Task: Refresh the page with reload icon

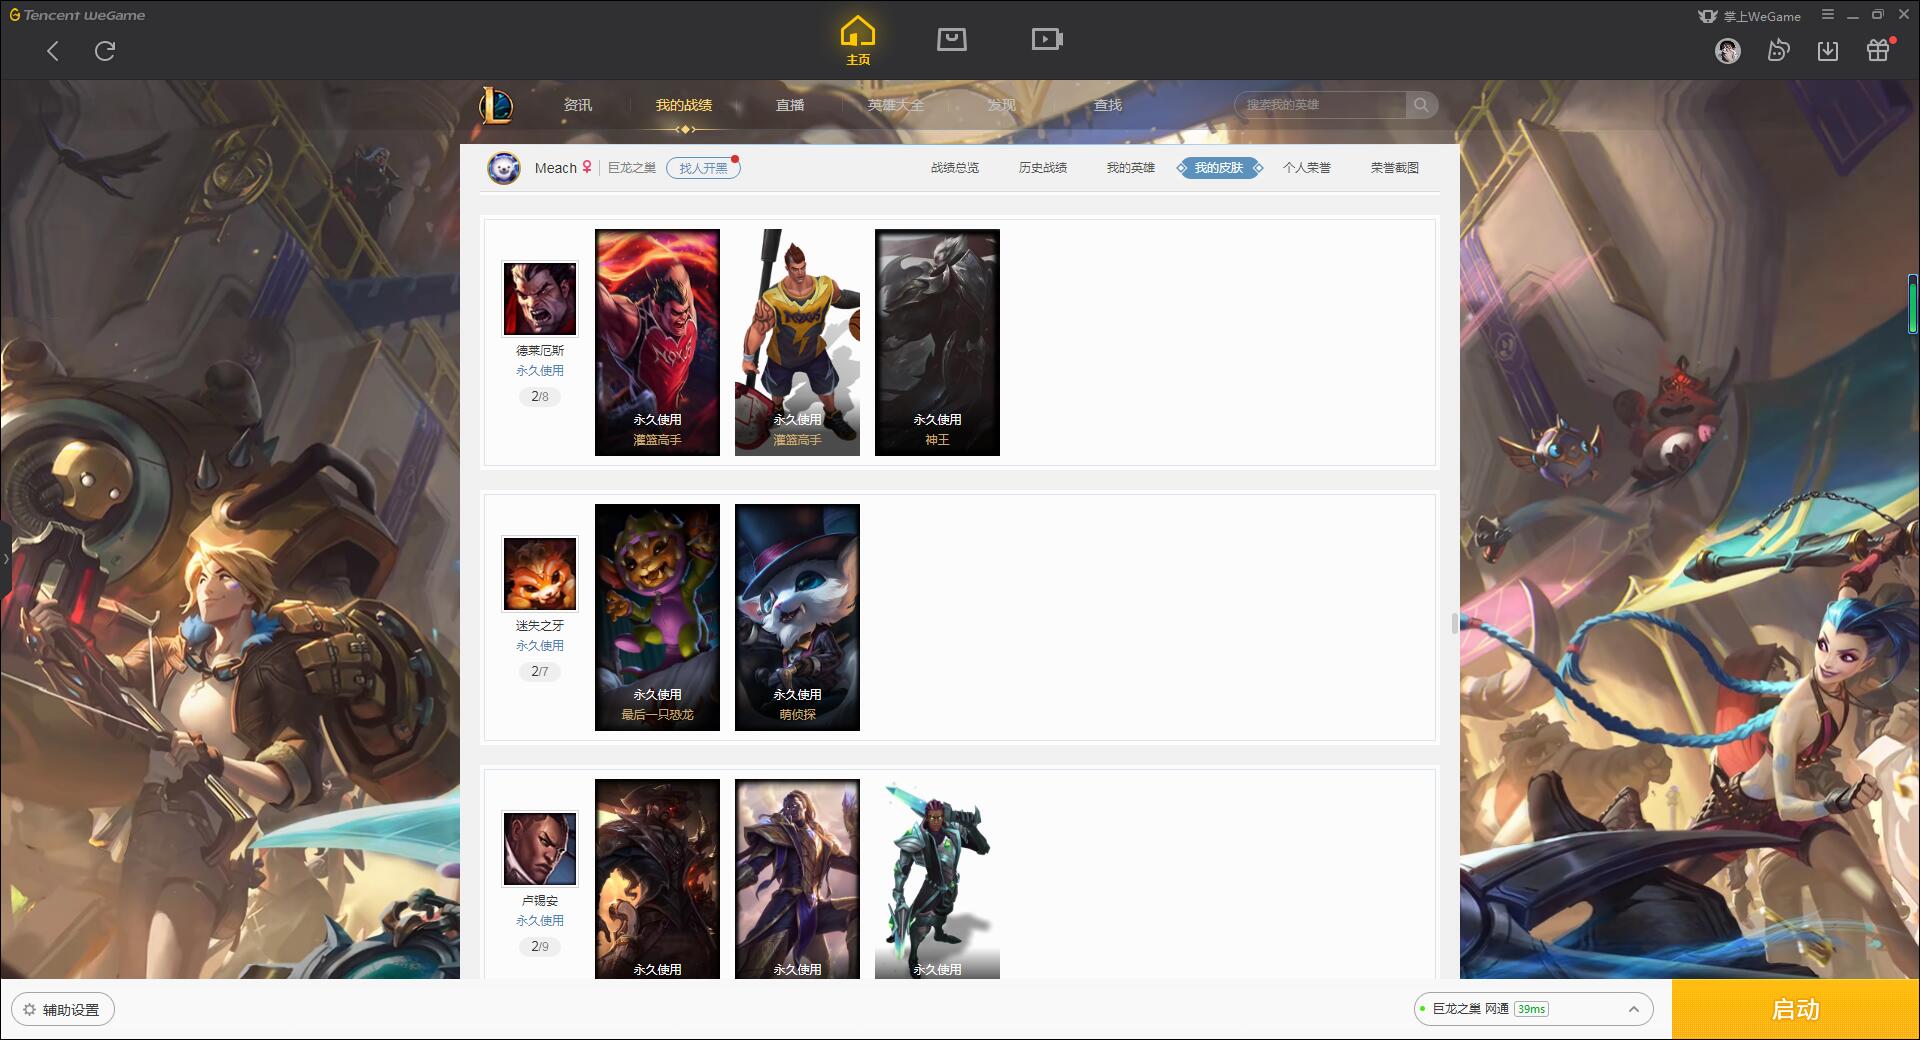Action: [105, 51]
